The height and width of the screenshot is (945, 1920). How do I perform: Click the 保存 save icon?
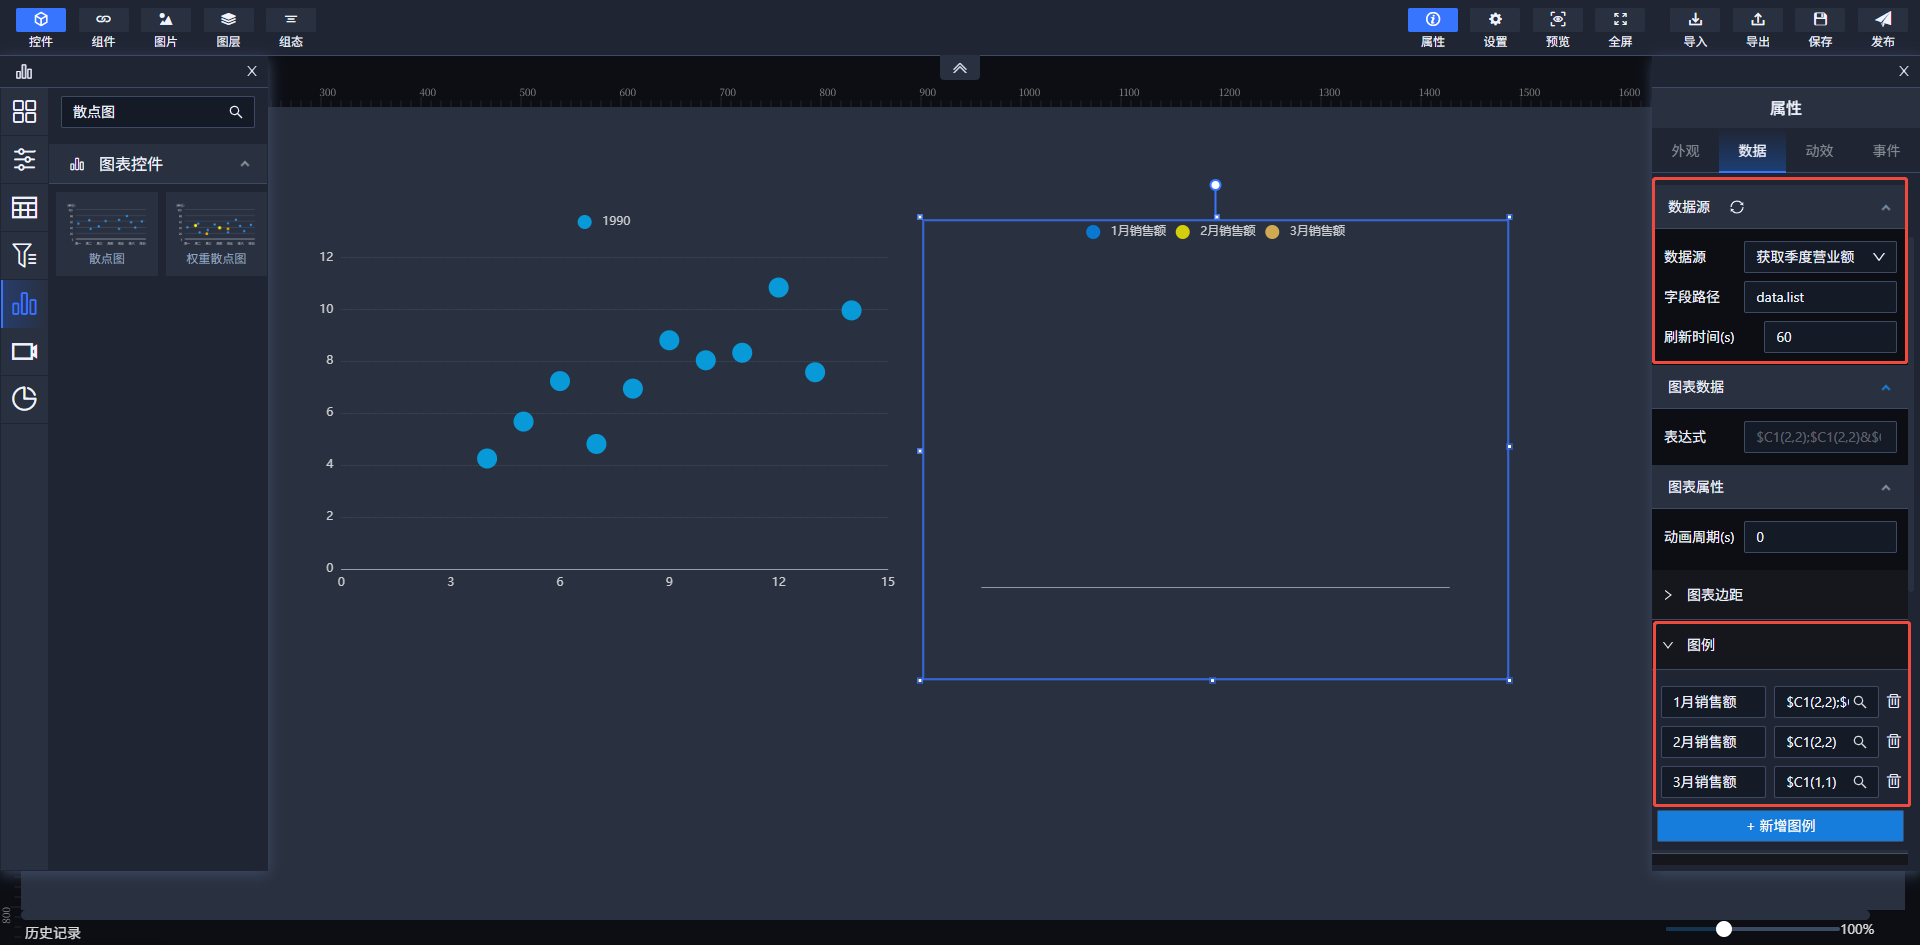(x=1820, y=27)
